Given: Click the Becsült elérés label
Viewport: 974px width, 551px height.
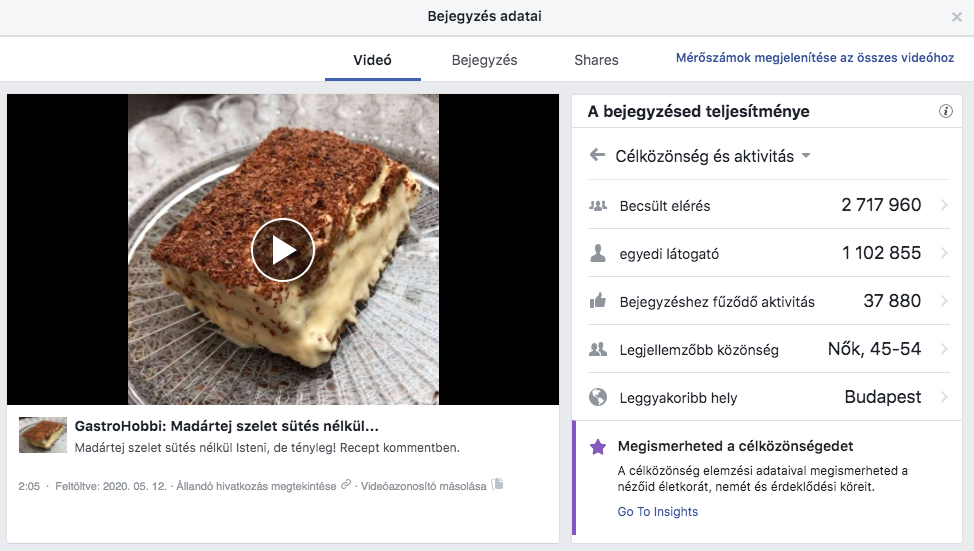Looking at the screenshot, I should [x=665, y=206].
